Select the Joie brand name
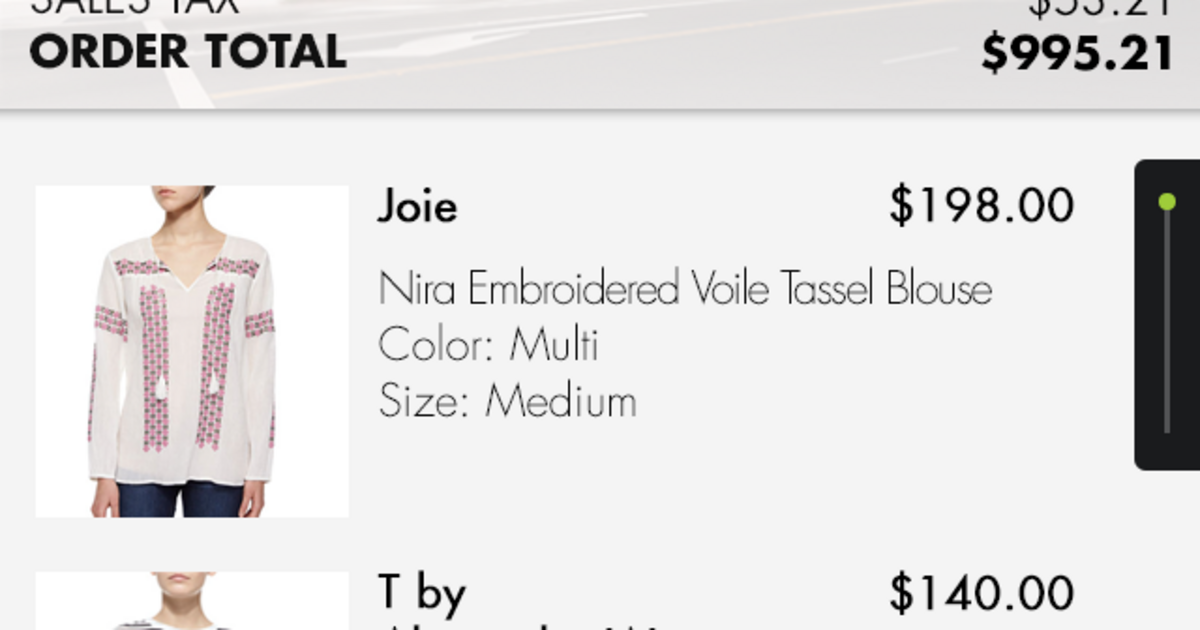Viewport: 1200px width, 630px height. 417,207
